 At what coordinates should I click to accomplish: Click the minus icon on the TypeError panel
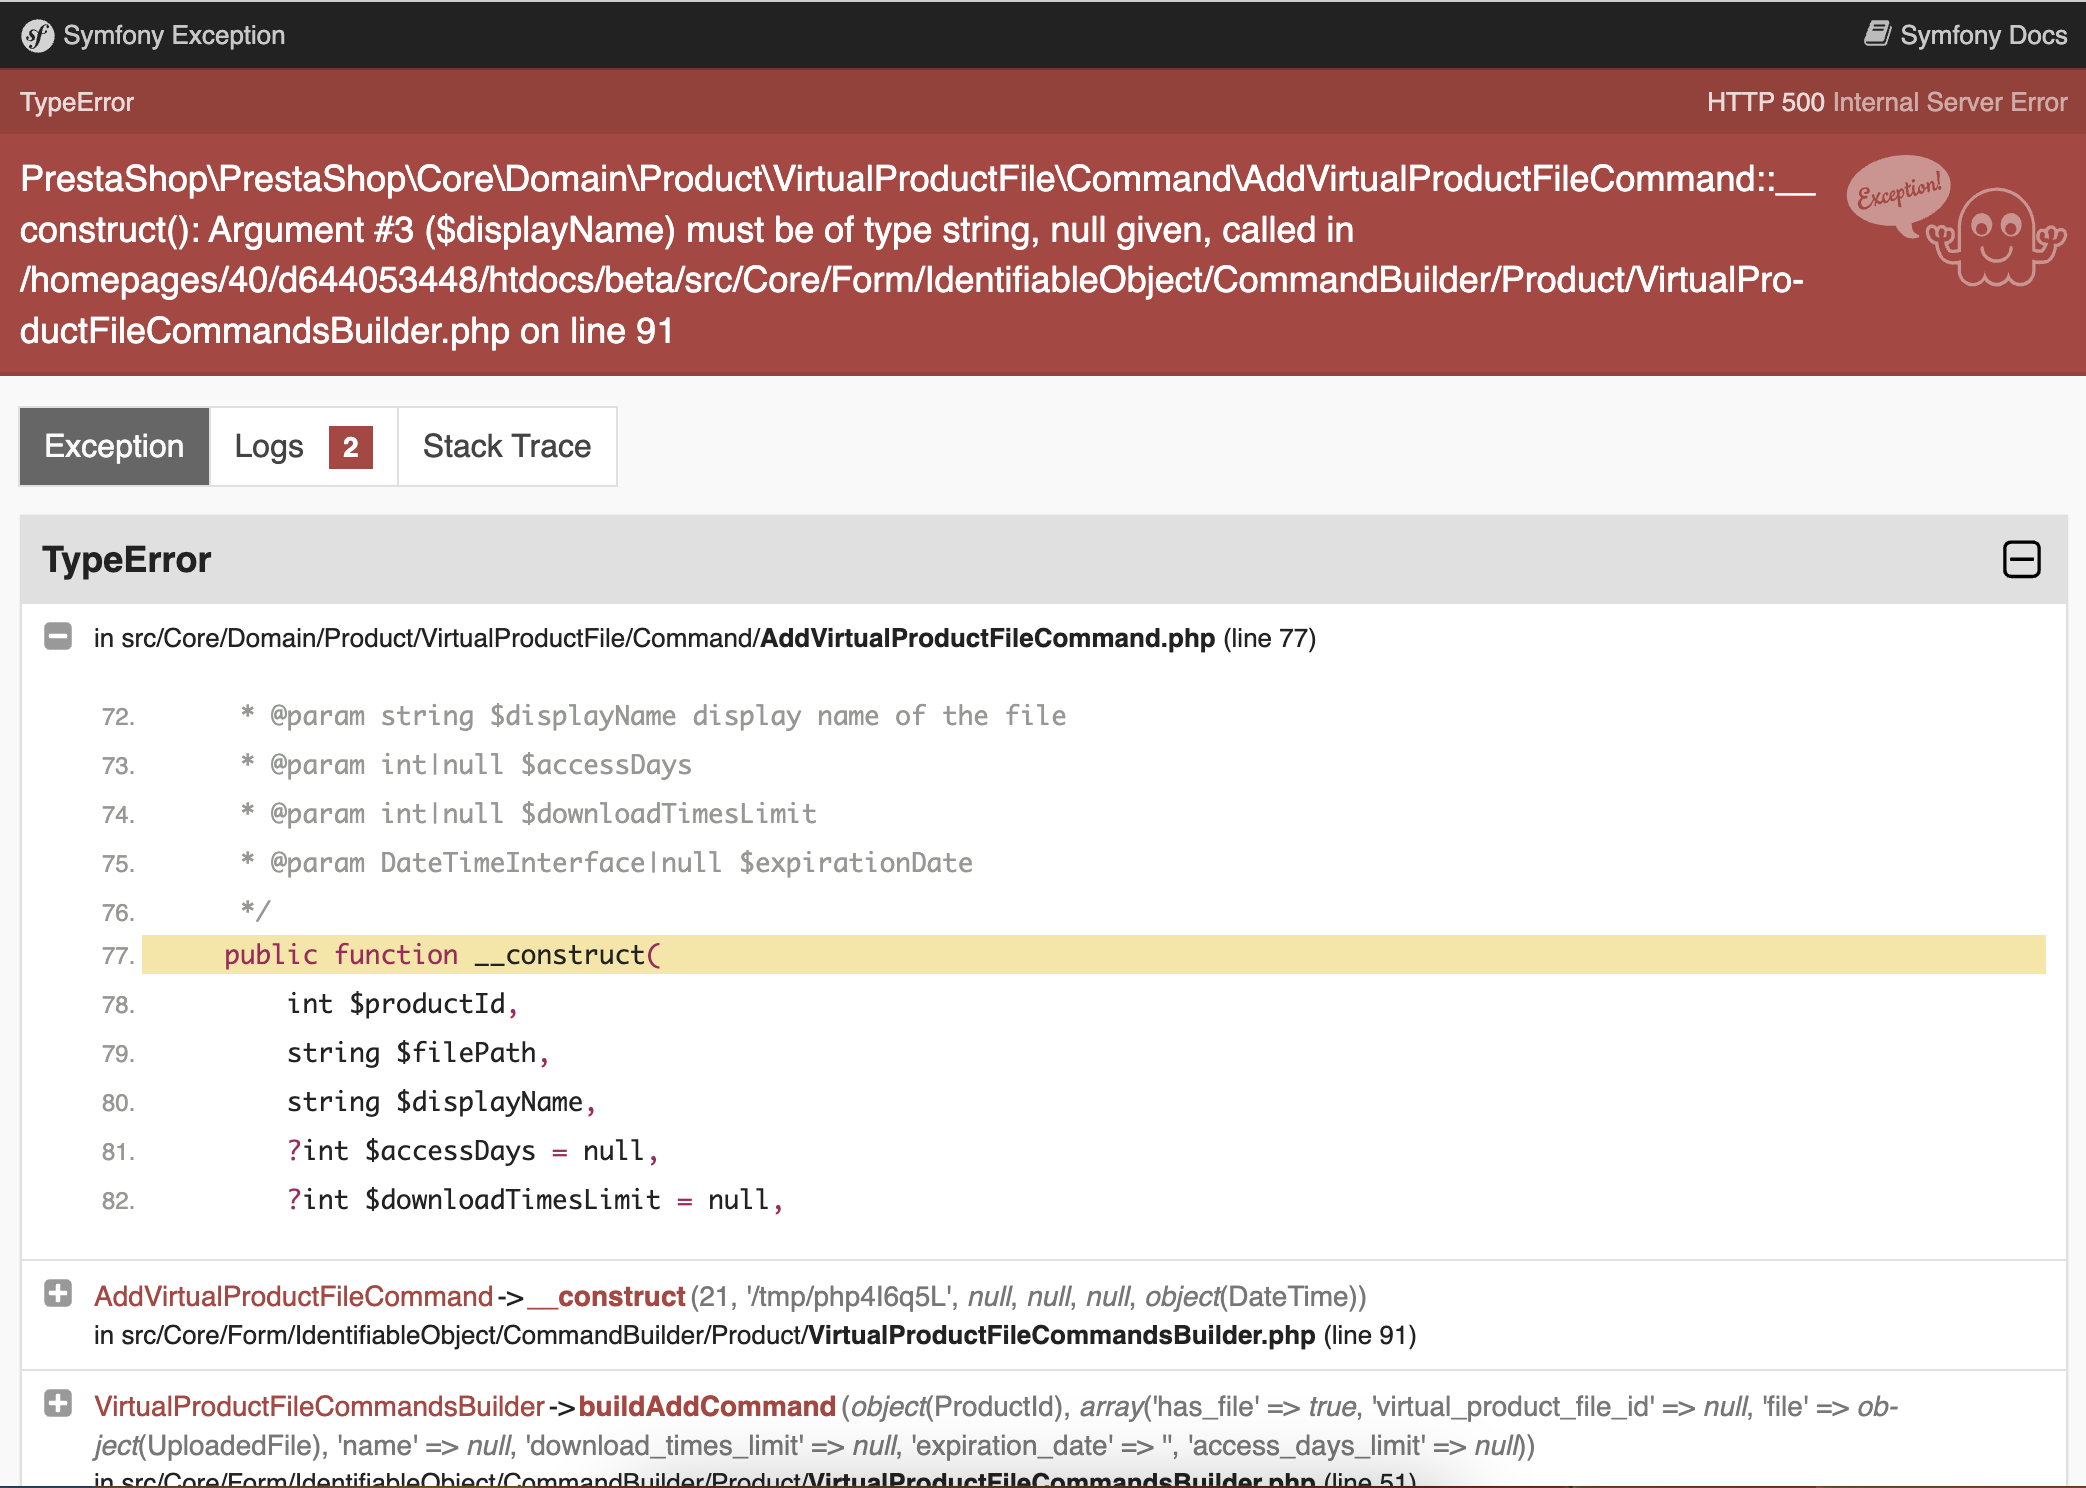click(2021, 560)
